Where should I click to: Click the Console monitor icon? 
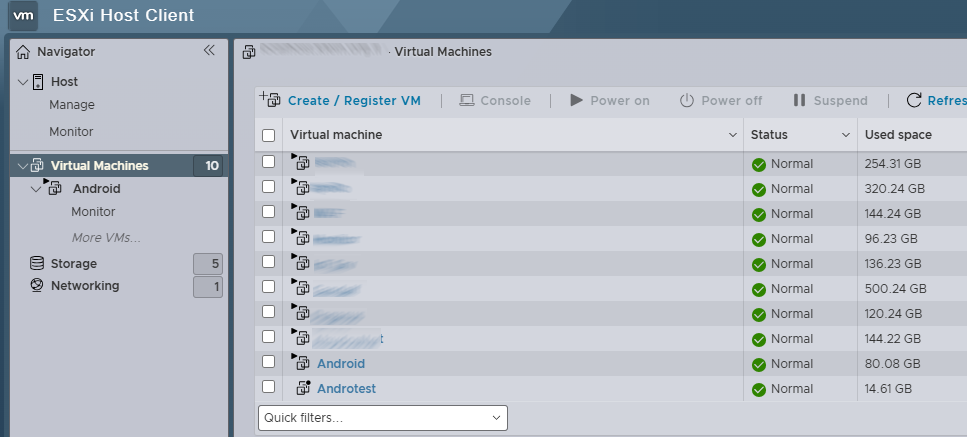pyautogui.click(x=466, y=100)
